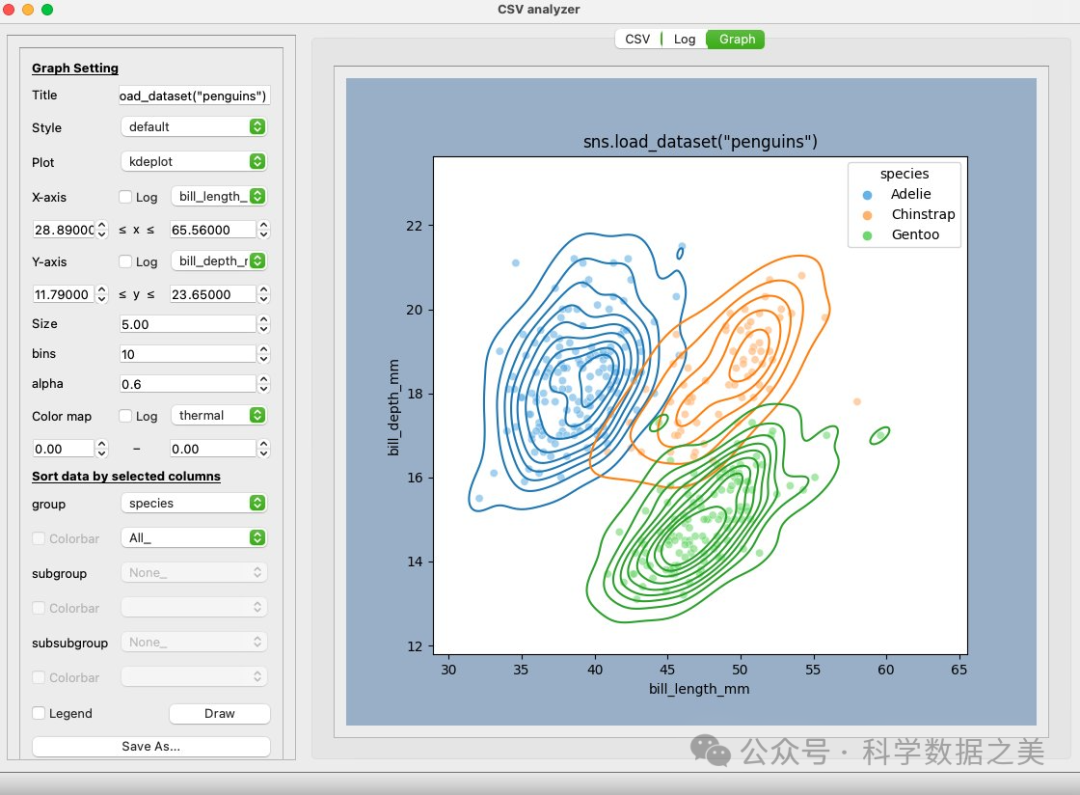Image resolution: width=1080 pixels, height=795 pixels.
Task: Open the group dropdown showing species
Action: [194, 503]
